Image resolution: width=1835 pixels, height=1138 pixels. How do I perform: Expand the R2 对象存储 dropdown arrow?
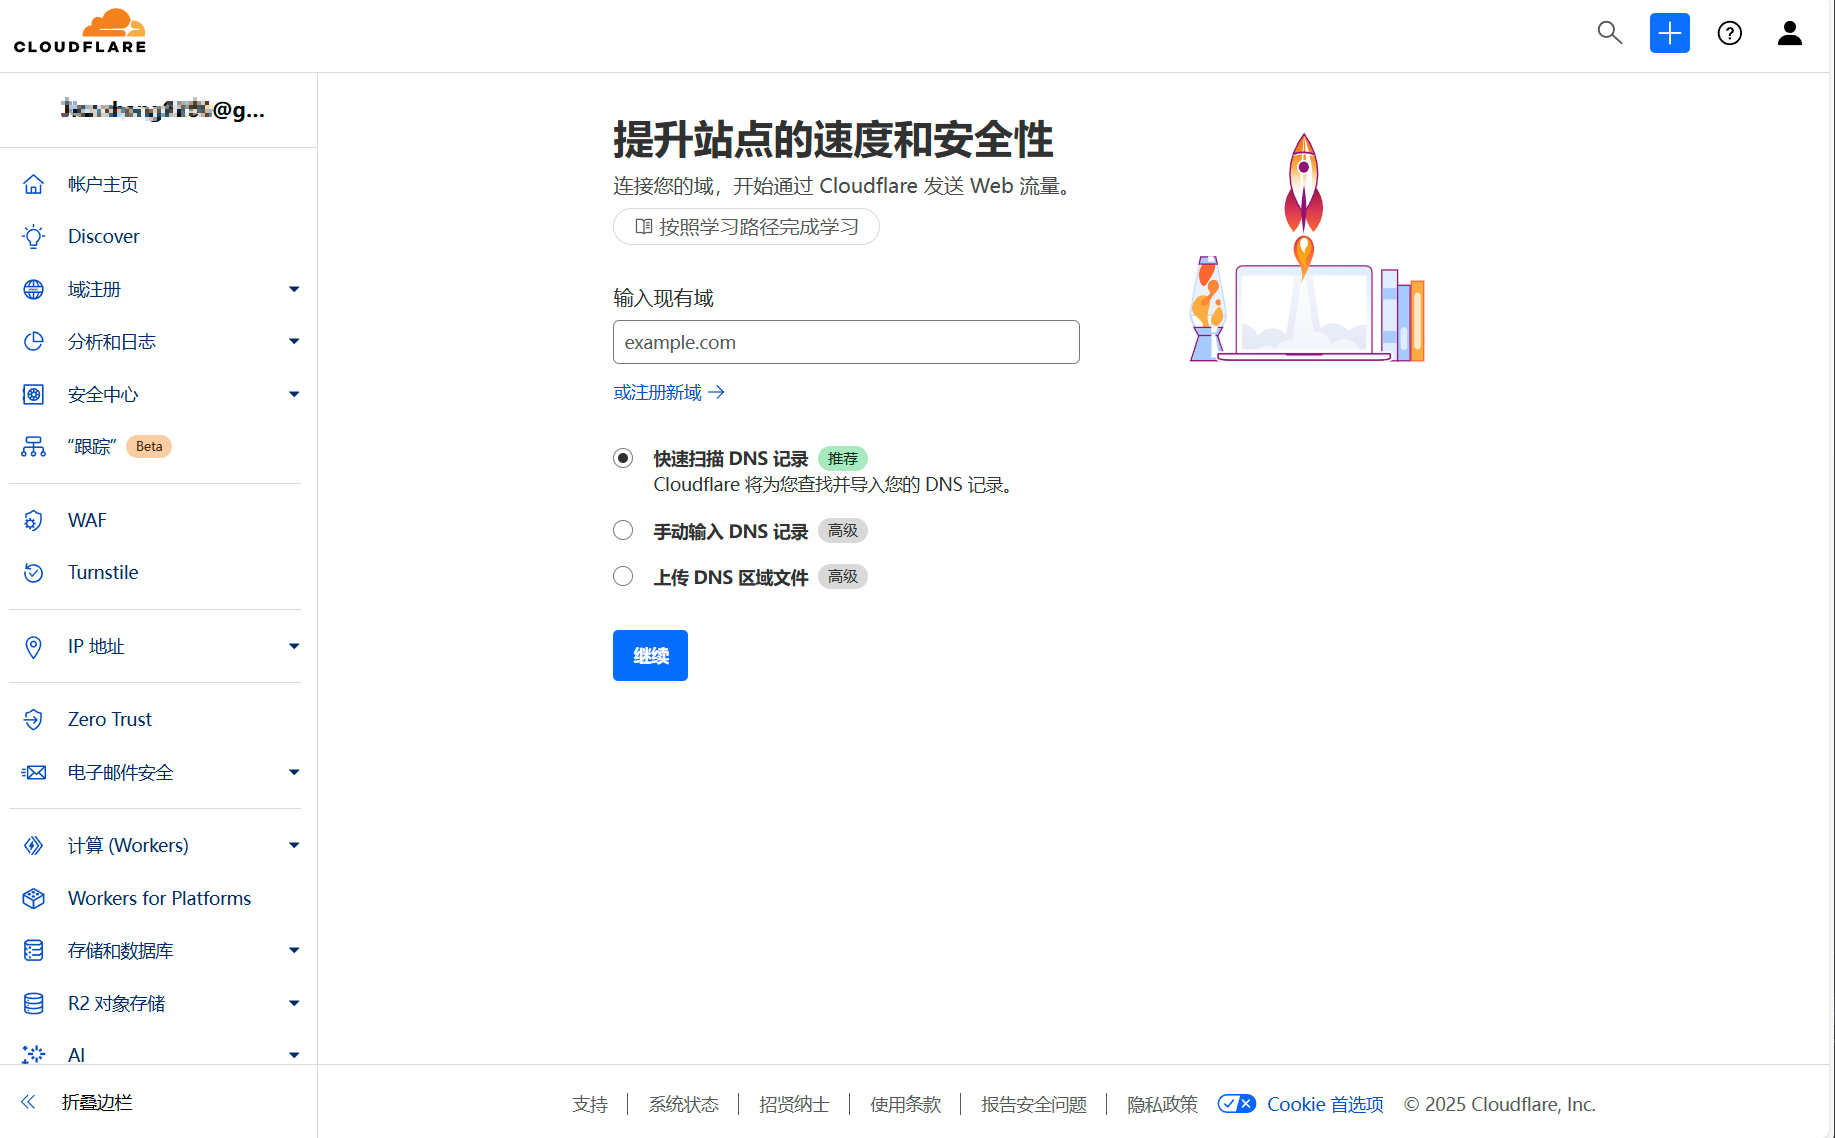[x=294, y=1004]
